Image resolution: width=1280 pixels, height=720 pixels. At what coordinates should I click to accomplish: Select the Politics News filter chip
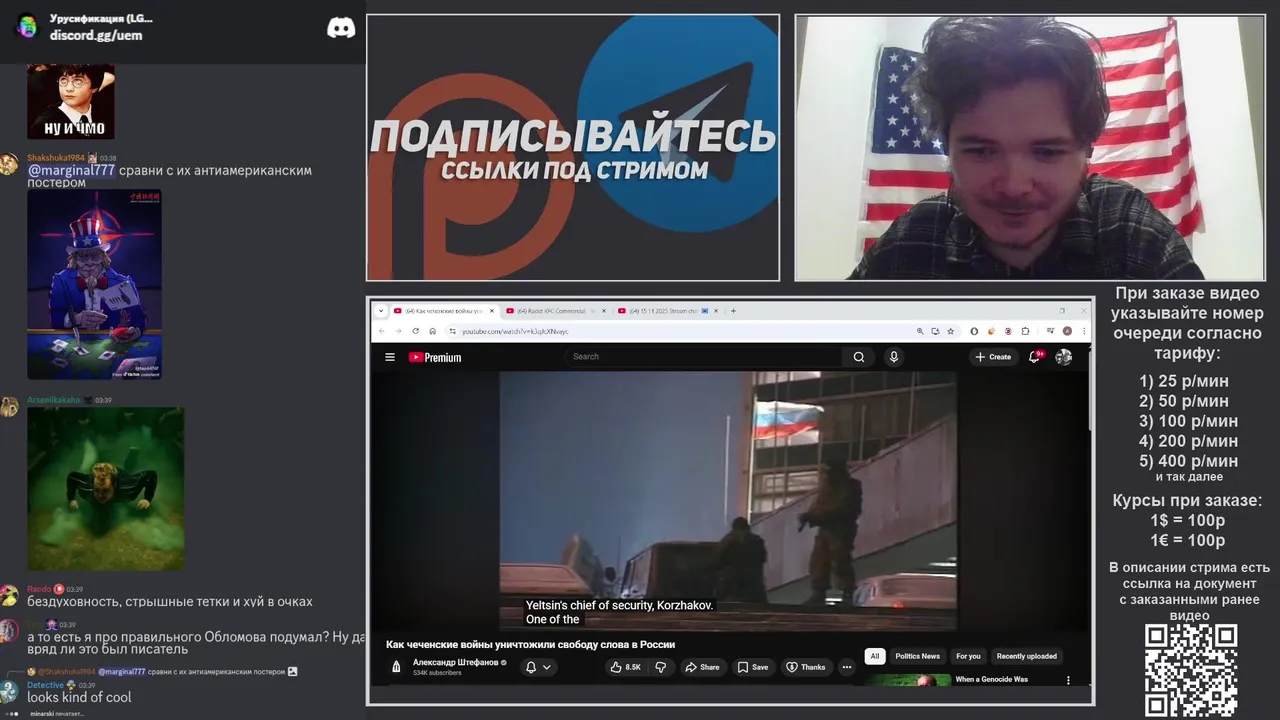(x=917, y=656)
